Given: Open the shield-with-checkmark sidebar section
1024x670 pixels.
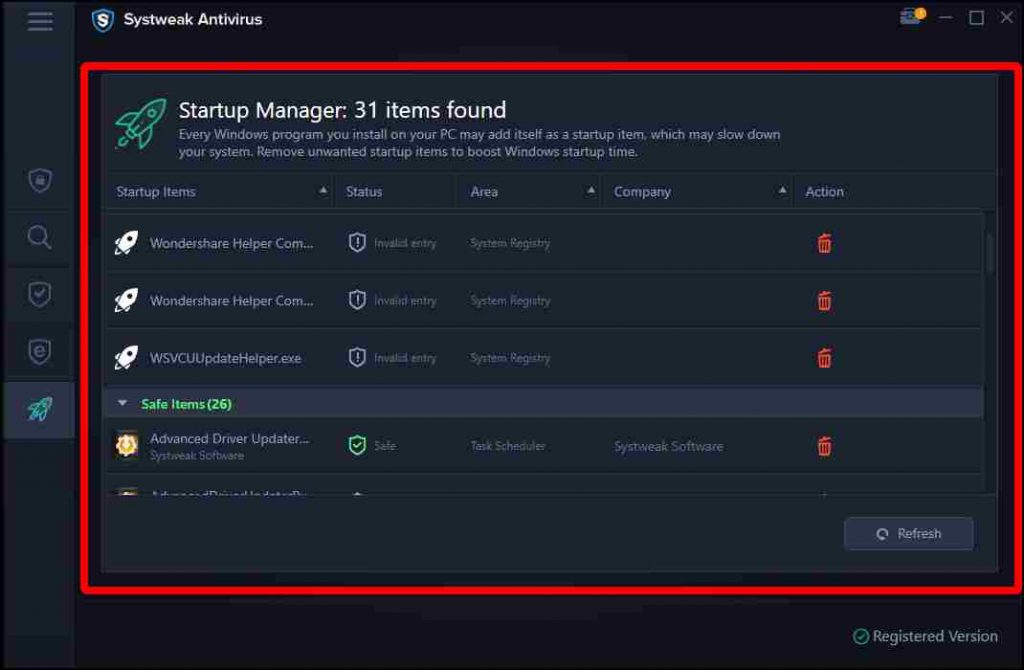Looking at the screenshot, I should pos(40,294).
